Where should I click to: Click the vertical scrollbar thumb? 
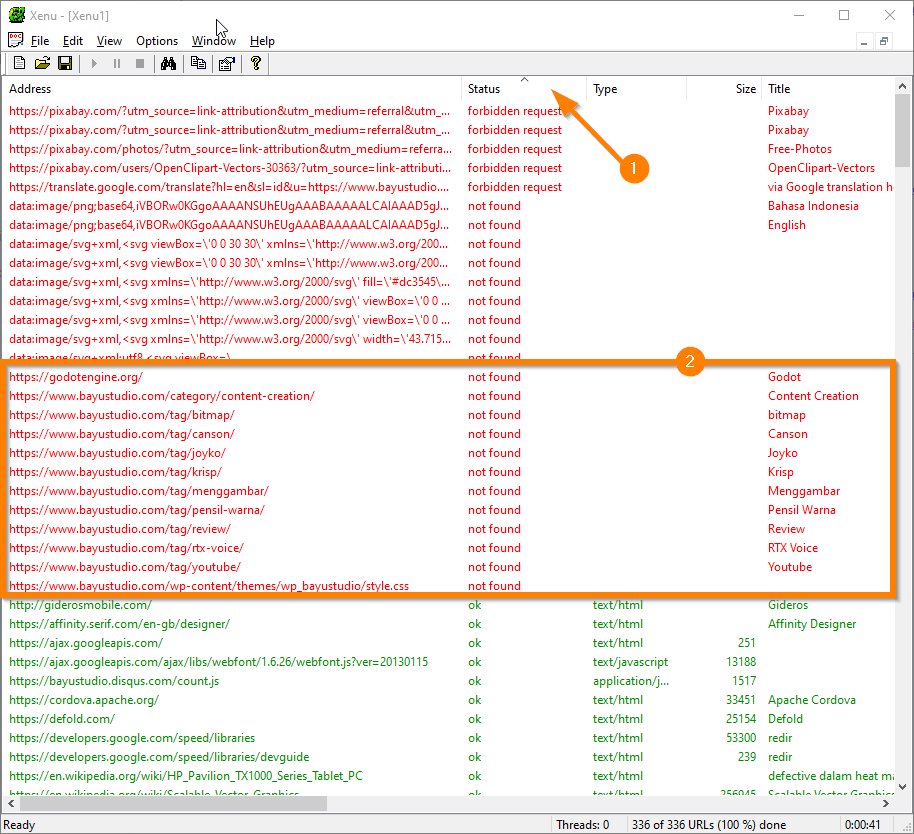pyautogui.click(x=902, y=130)
